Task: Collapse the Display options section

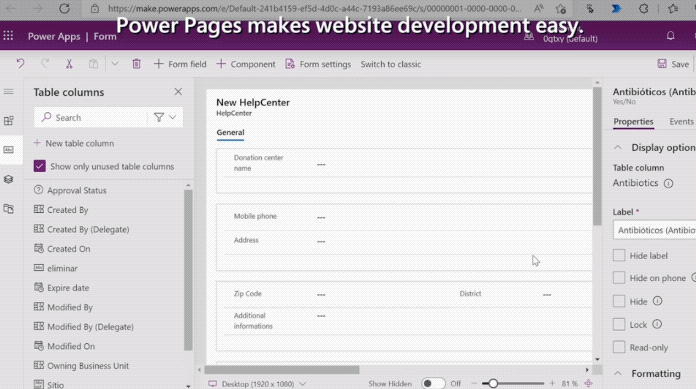Action: pyautogui.click(x=617, y=147)
